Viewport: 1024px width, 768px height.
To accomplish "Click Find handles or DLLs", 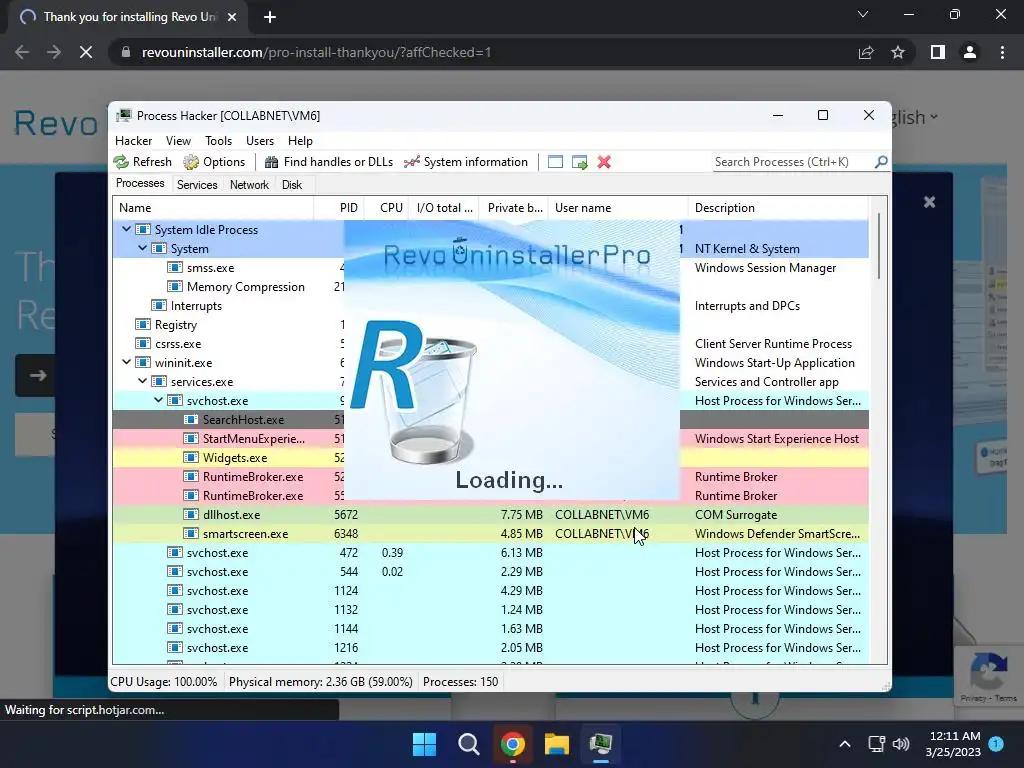I will 329,162.
